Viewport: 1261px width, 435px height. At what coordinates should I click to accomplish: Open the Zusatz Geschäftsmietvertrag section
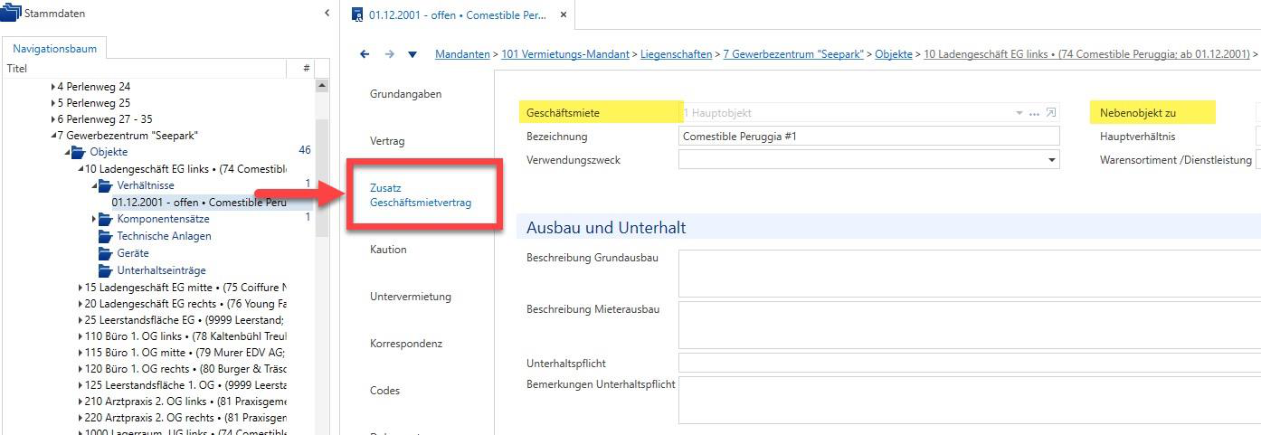(420, 196)
